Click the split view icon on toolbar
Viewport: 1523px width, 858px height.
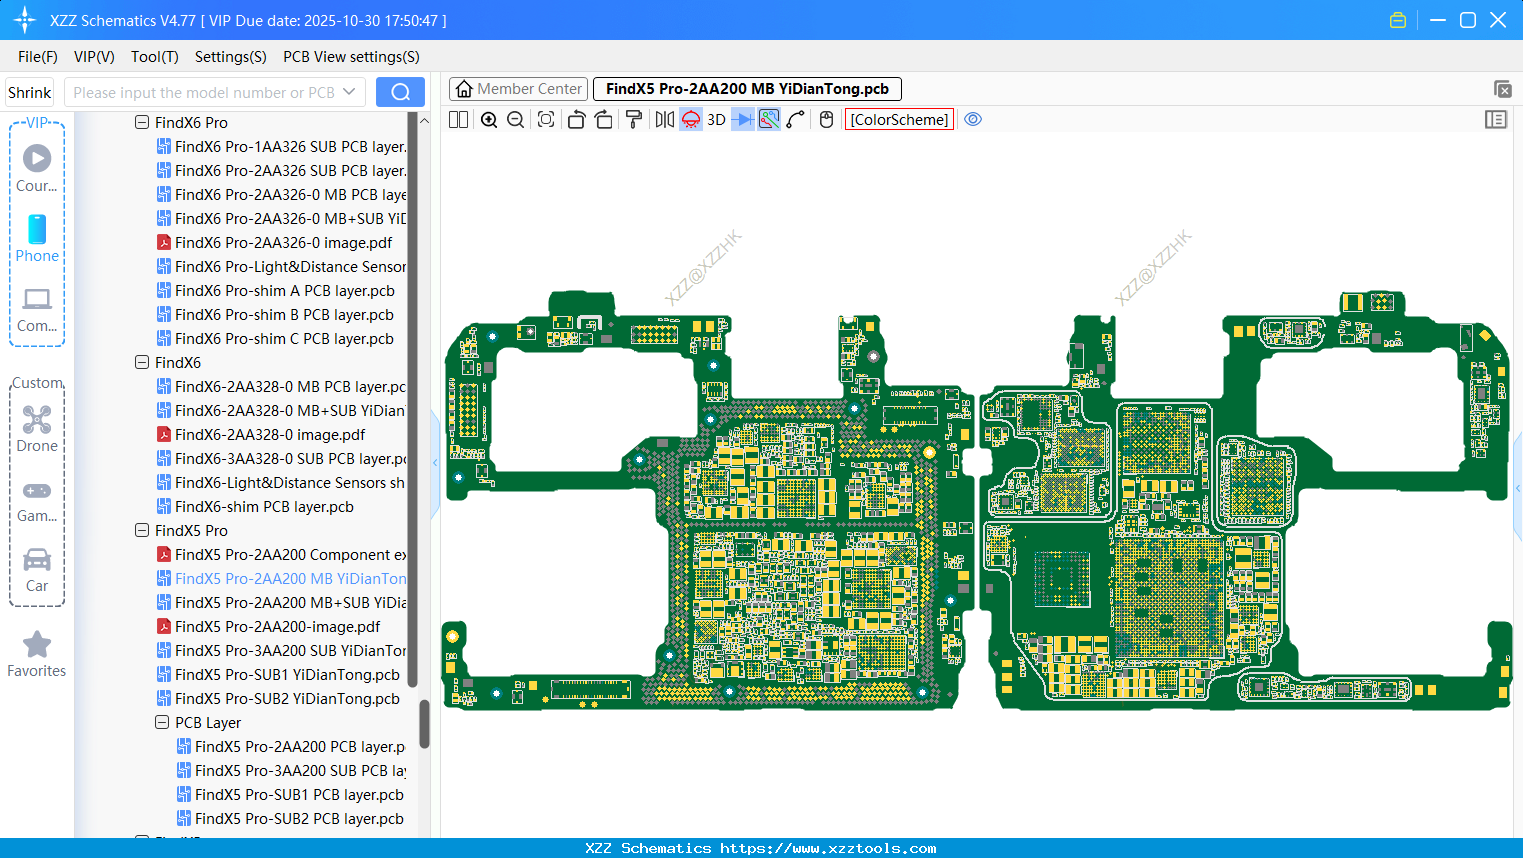(458, 119)
